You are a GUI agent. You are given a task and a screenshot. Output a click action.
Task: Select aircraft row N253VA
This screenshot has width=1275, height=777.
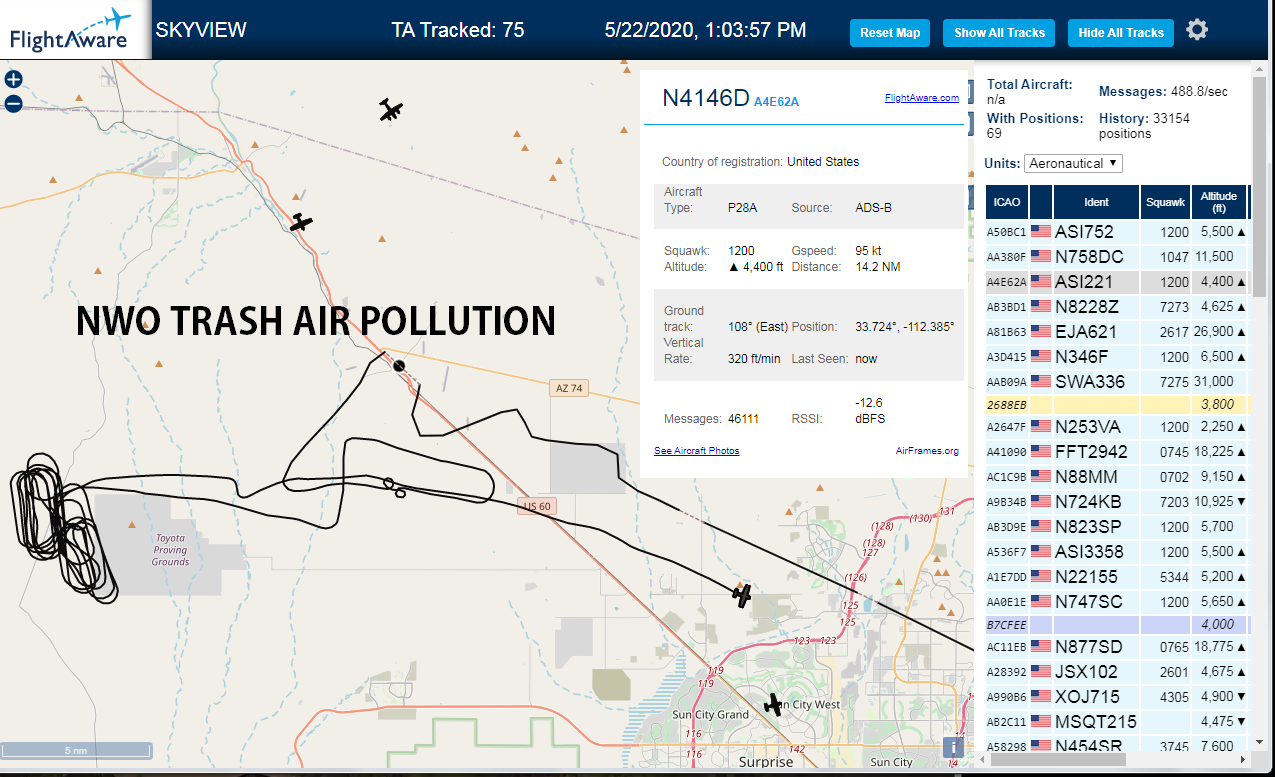pos(1117,427)
